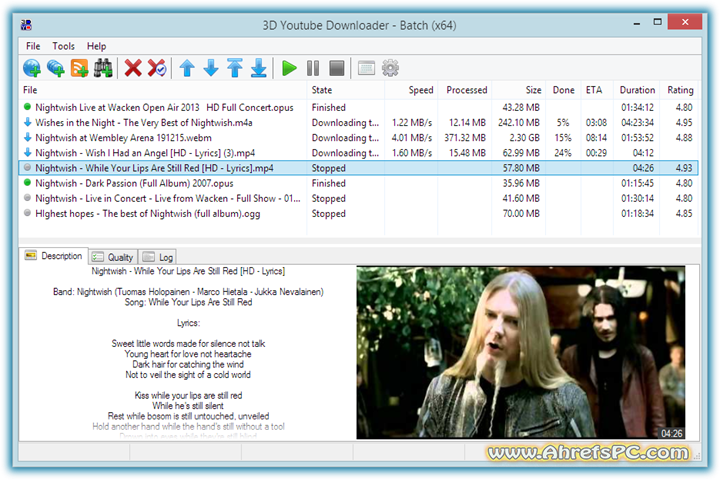Open the File menu
This screenshot has width=720, height=480.
click(33, 46)
